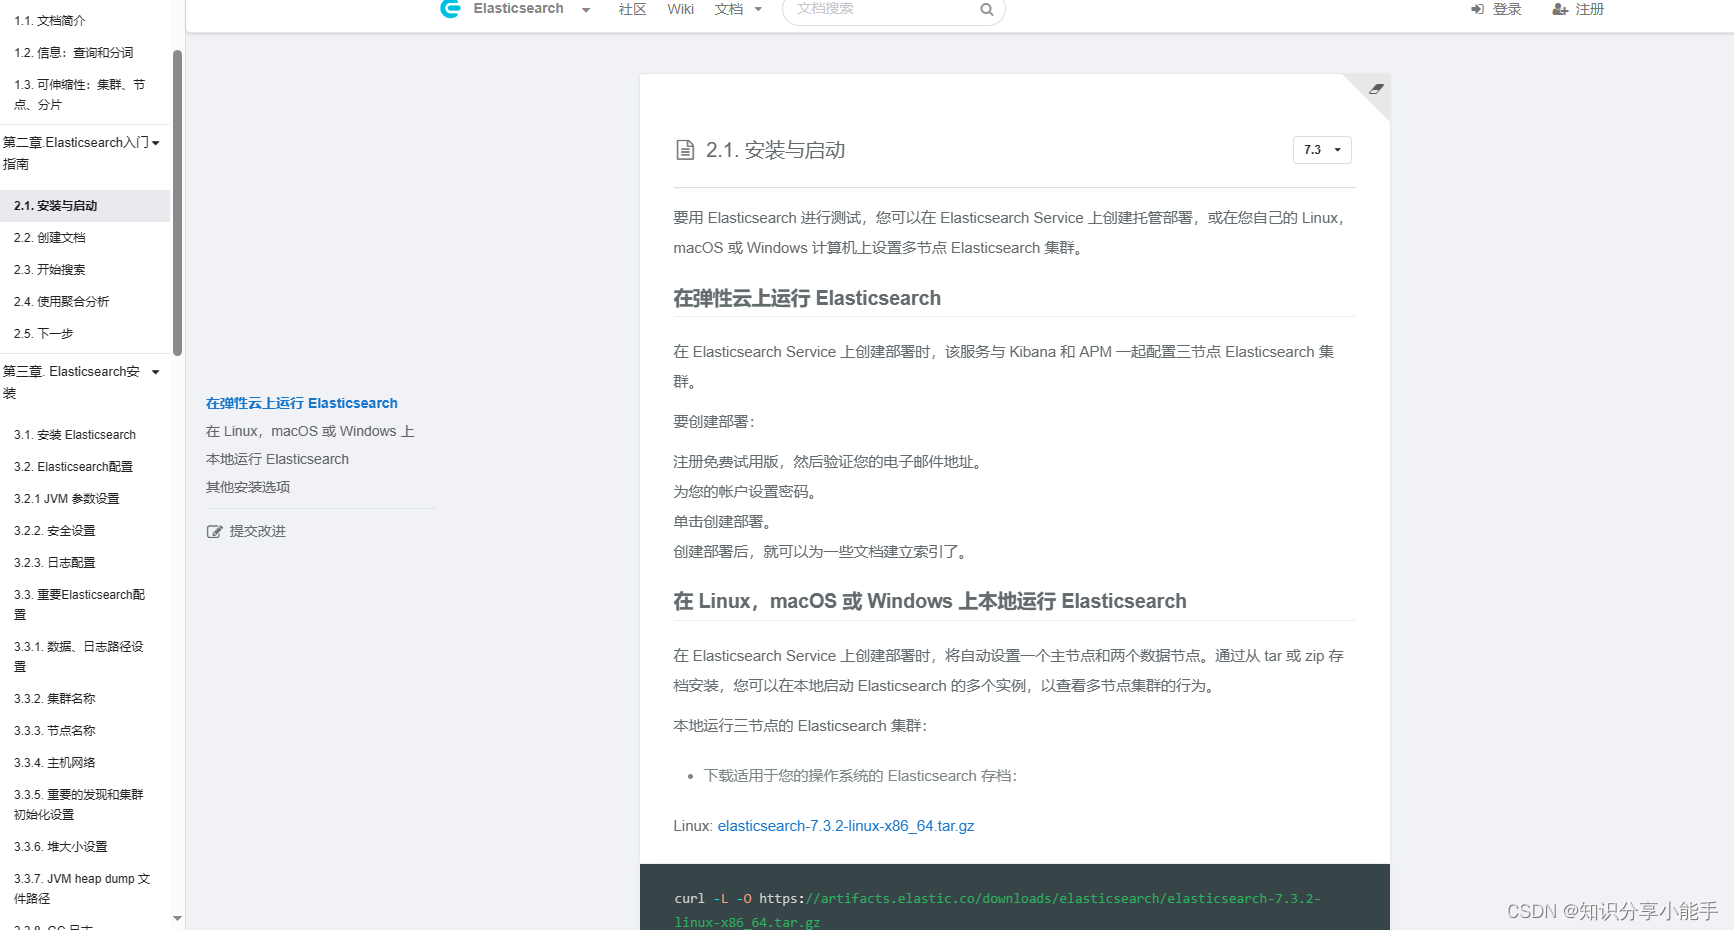Jump to 在弹性云上运行 Elasticsearch anchor link
The image size is (1734, 930).
[302, 403]
